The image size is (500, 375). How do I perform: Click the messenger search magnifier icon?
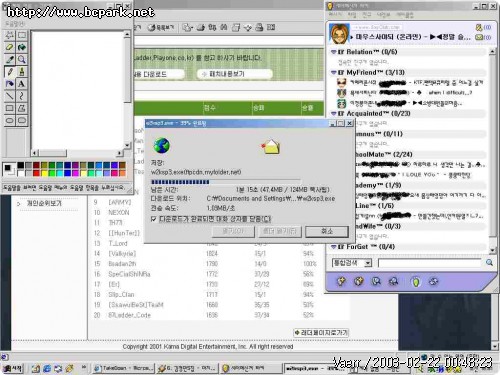[489, 262]
